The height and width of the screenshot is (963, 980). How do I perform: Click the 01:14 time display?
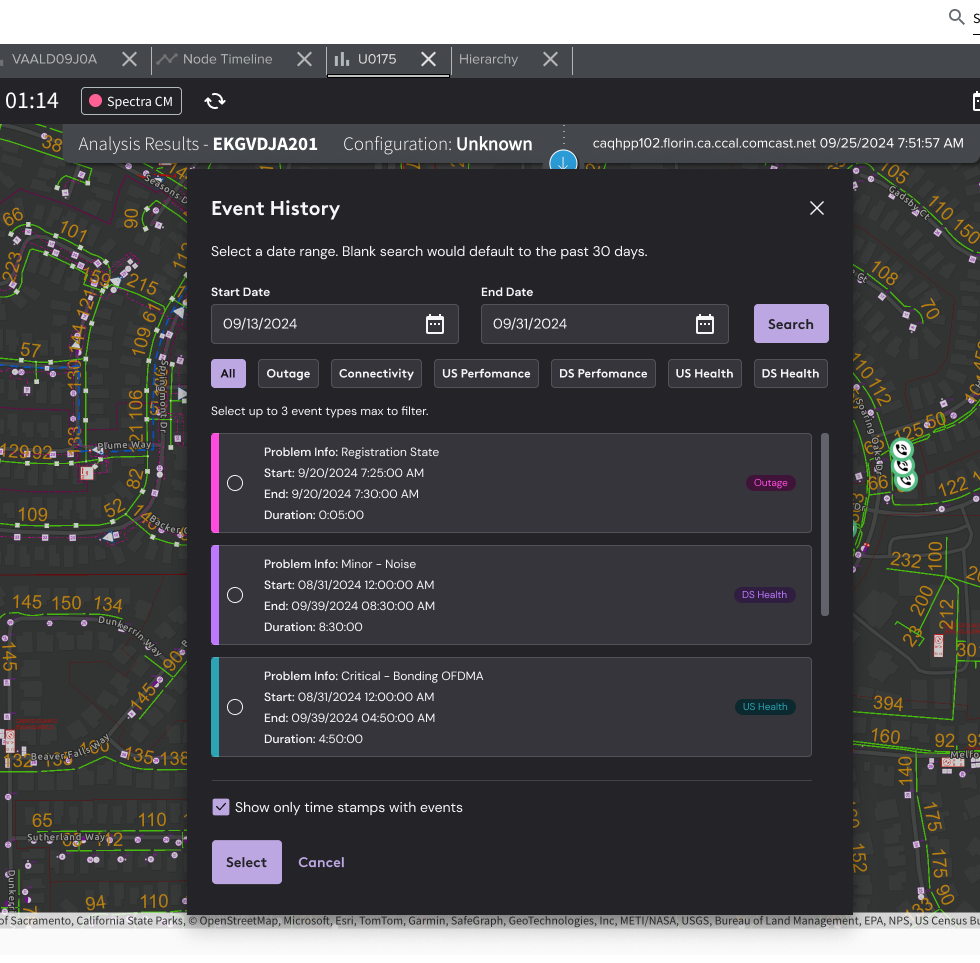31,101
